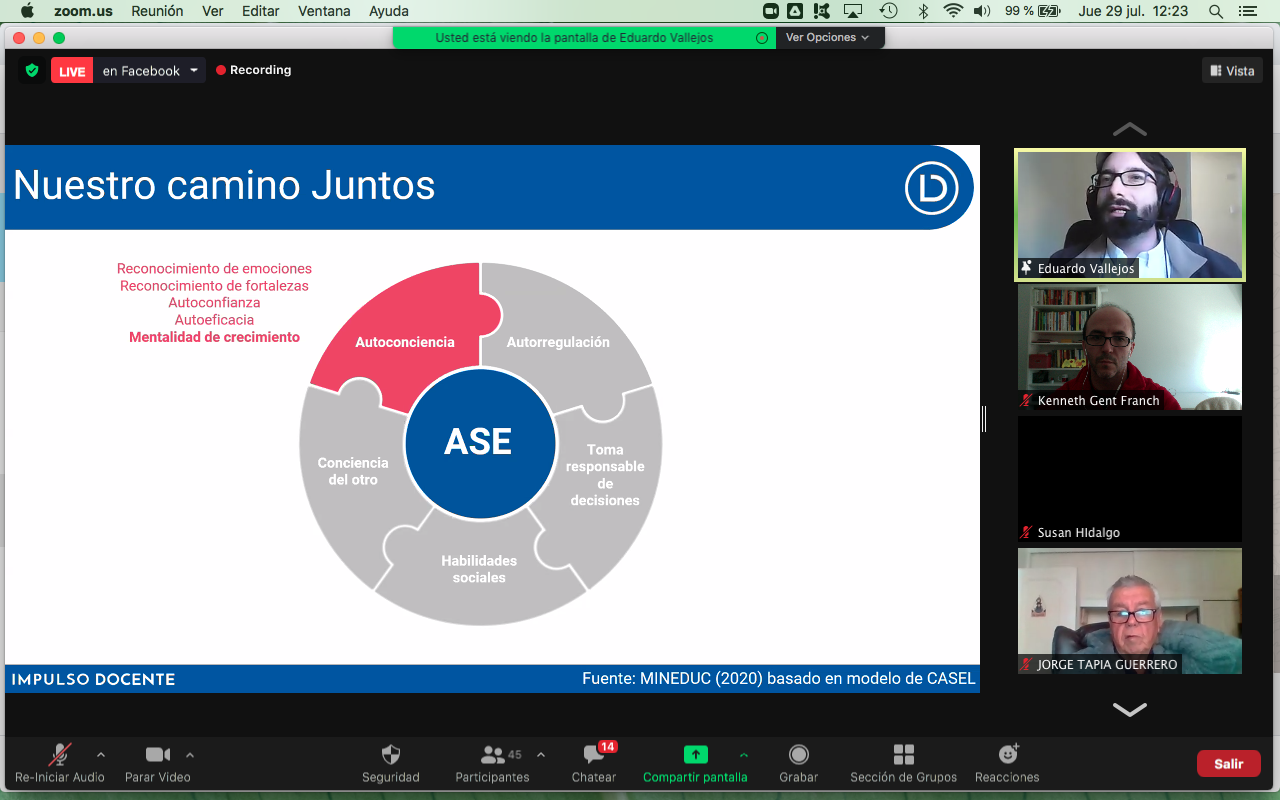
Task: Click the green Compartir pantalla icon
Action: tap(695, 755)
